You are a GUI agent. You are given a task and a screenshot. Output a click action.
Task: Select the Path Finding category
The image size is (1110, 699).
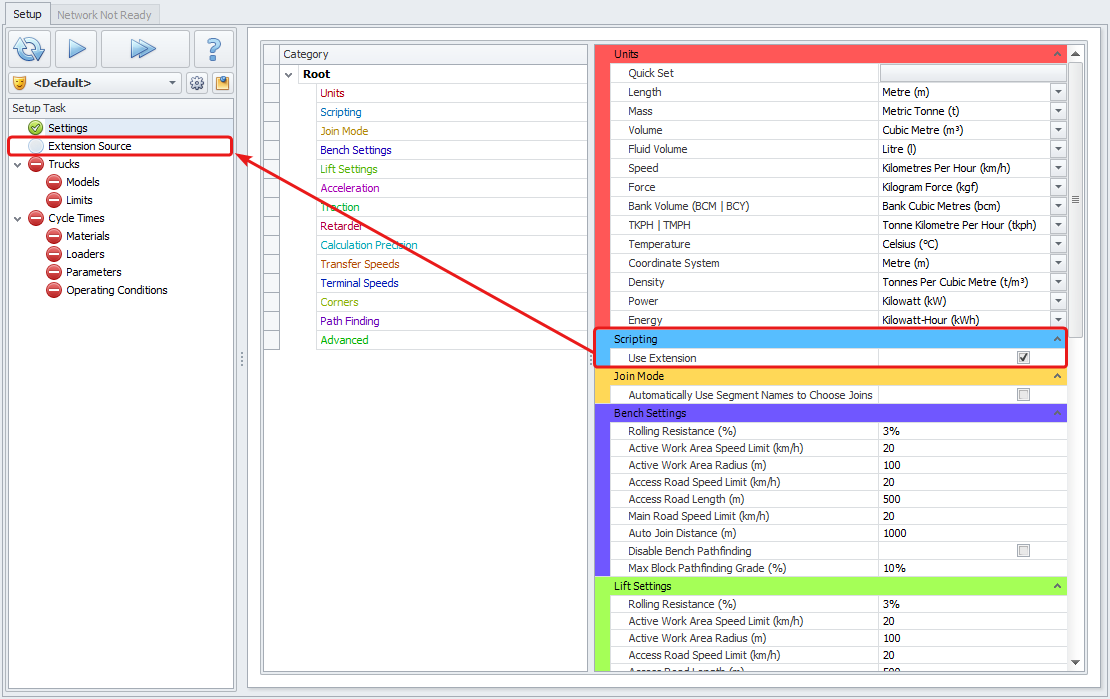[x=350, y=321]
